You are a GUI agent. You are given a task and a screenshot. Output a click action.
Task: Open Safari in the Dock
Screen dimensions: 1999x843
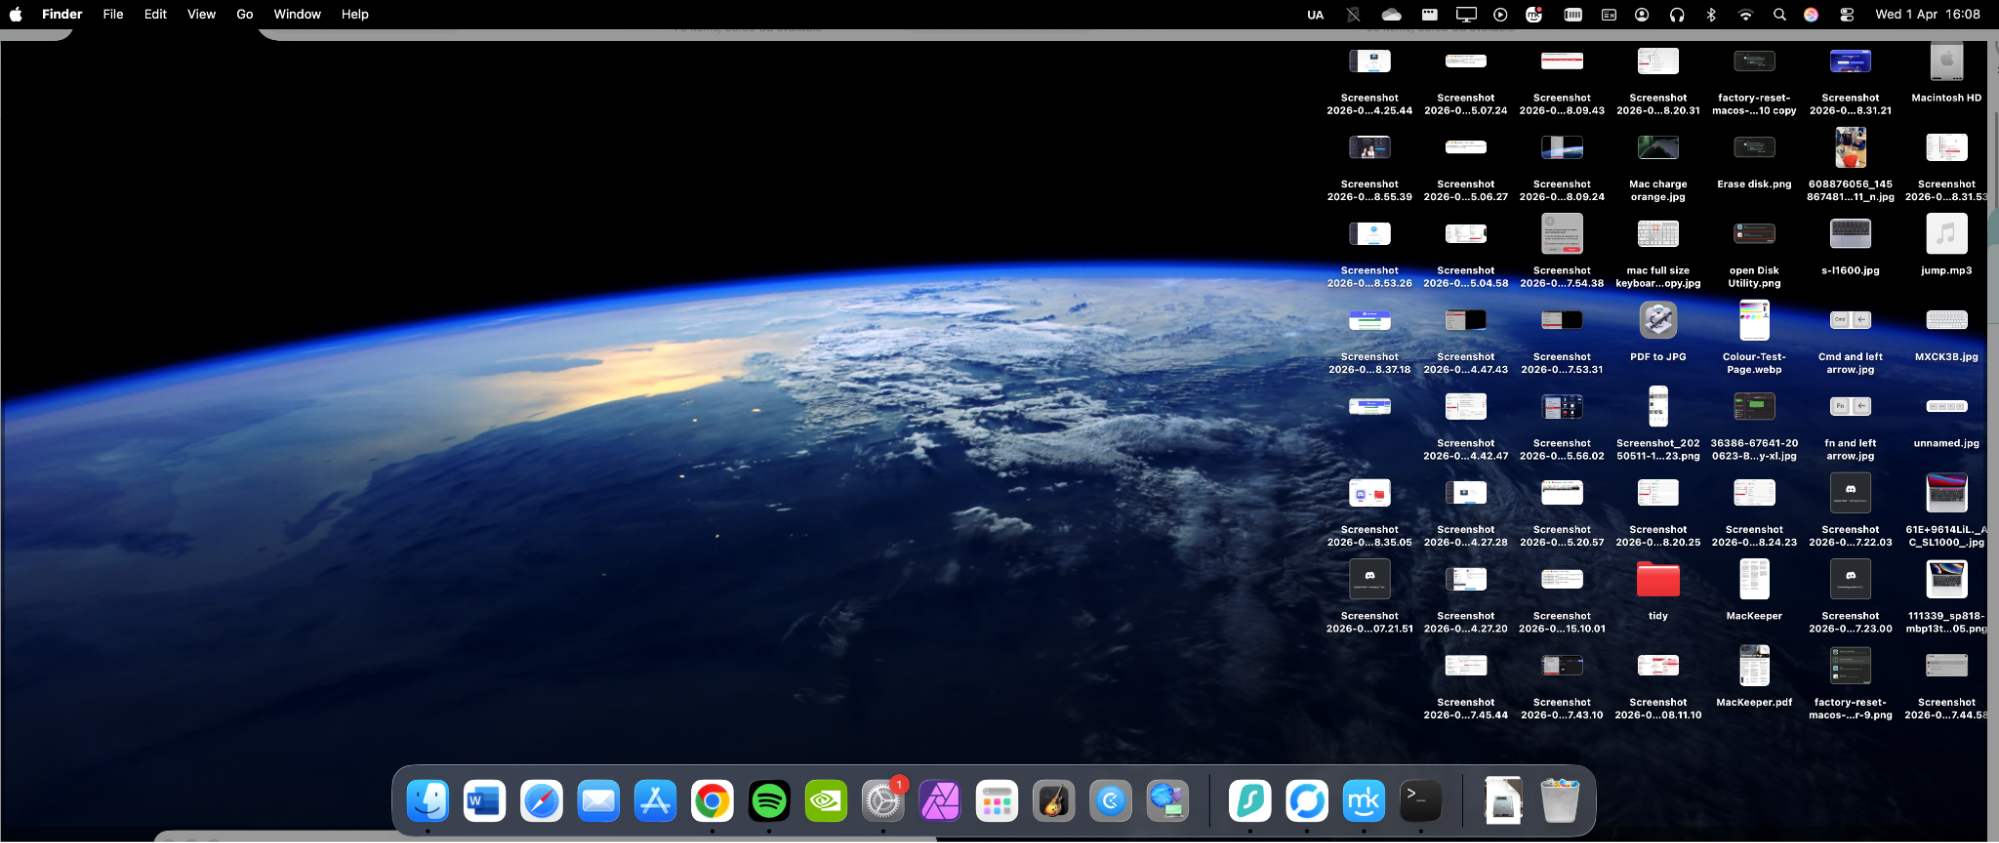542,801
